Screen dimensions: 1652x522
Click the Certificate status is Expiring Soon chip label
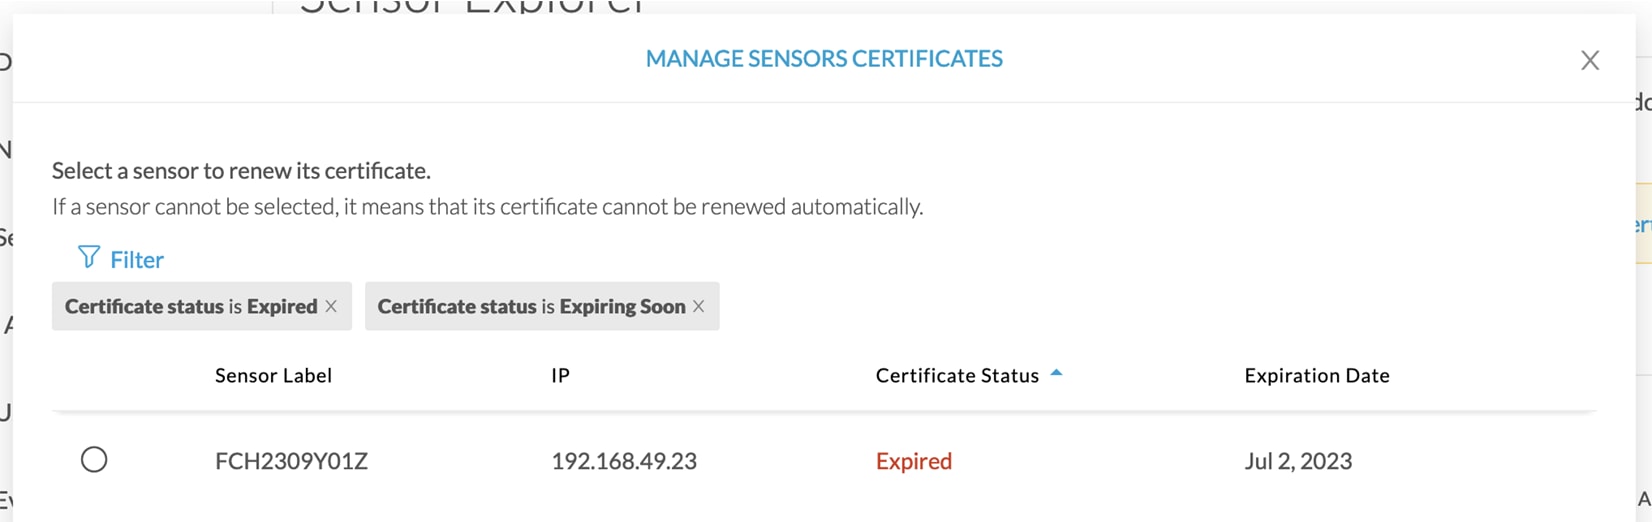pos(531,306)
